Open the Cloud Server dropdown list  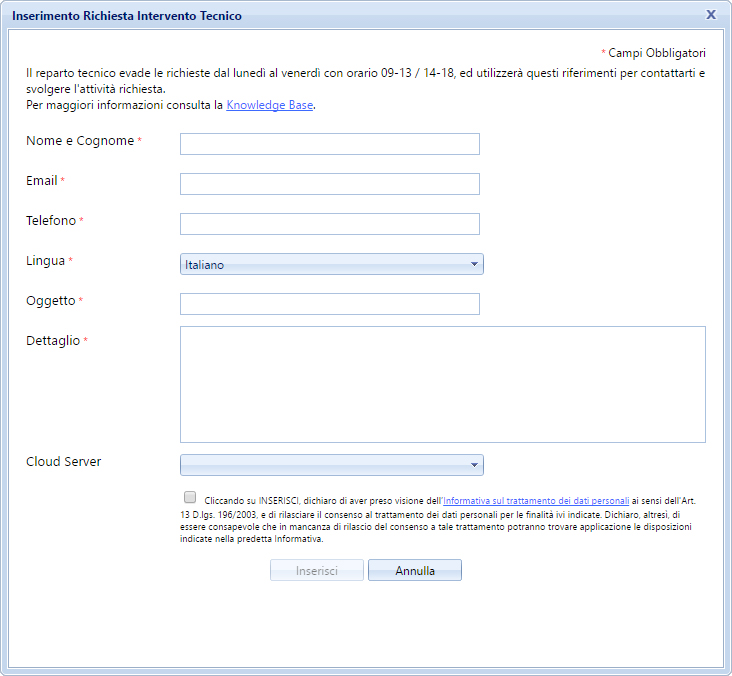pyautogui.click(x=331, y=465)
